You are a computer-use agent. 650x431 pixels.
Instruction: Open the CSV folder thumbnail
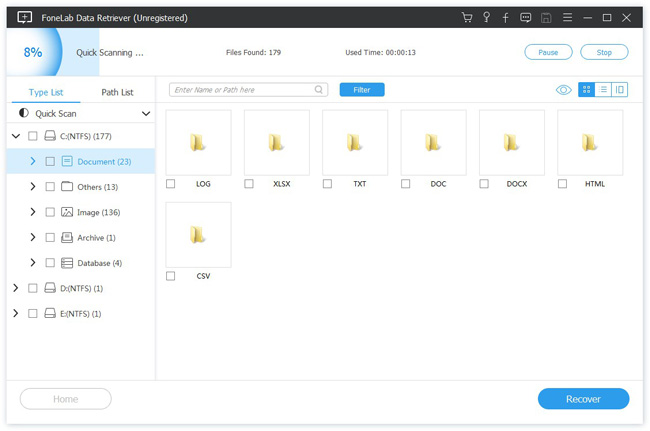coord(198,235)
